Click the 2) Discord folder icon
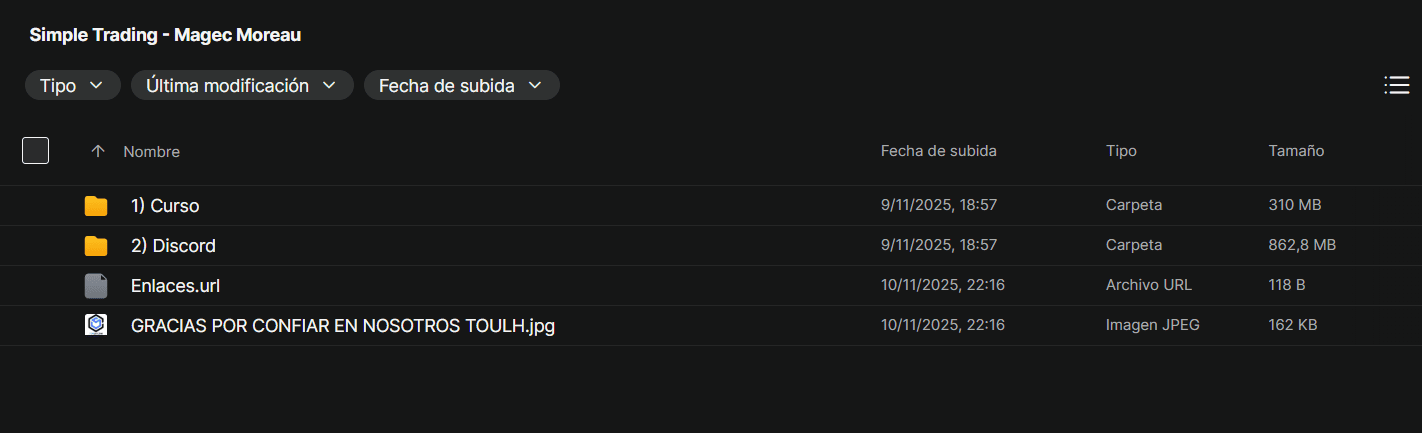The width and height of the screenshot is (1422, 433). coord(96,246)
